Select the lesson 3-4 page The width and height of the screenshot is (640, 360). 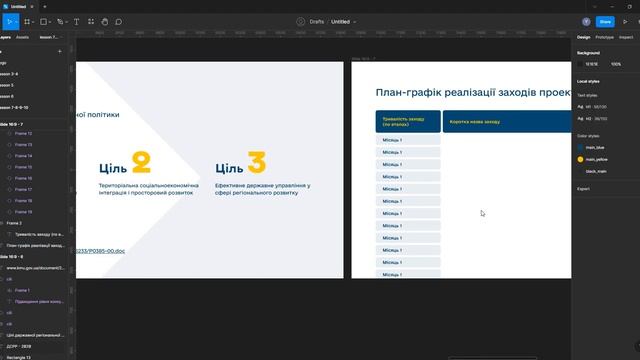point(9,74)
